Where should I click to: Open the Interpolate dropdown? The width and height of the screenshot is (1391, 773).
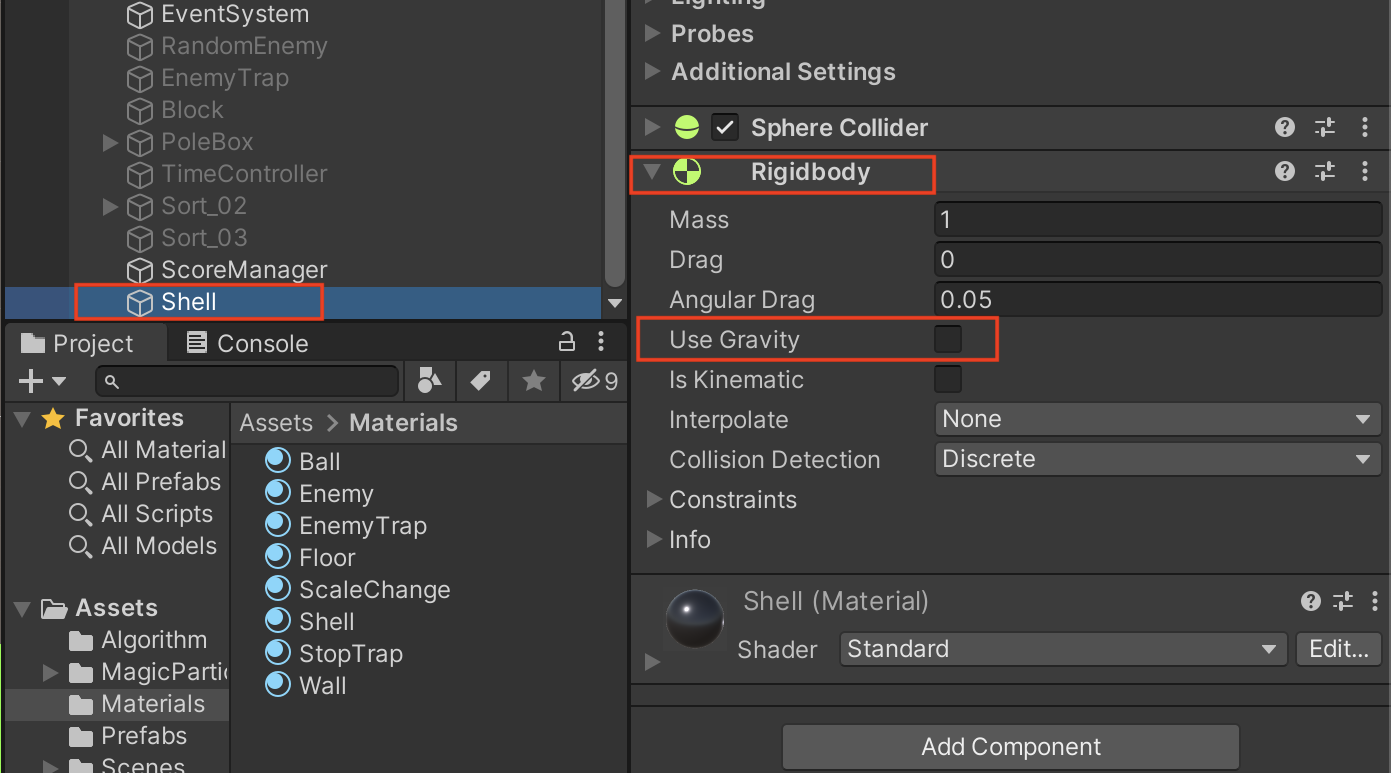(1157, 419)
